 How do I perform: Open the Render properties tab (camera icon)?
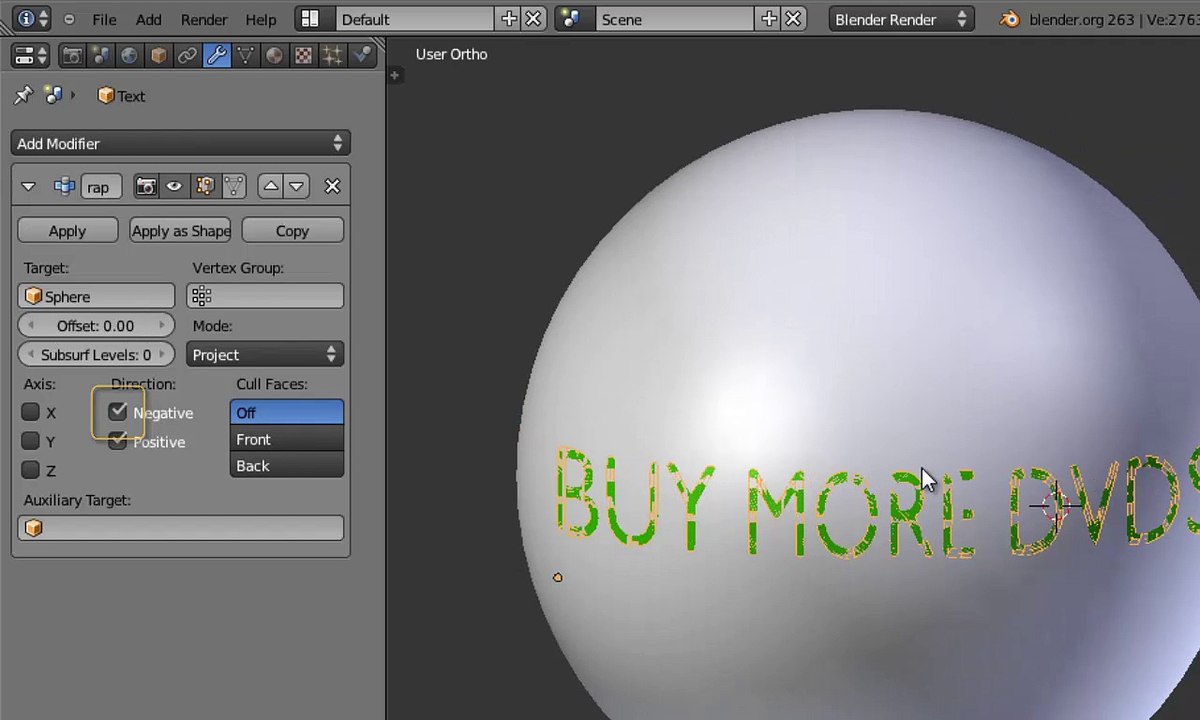click(x=72, y=56)
